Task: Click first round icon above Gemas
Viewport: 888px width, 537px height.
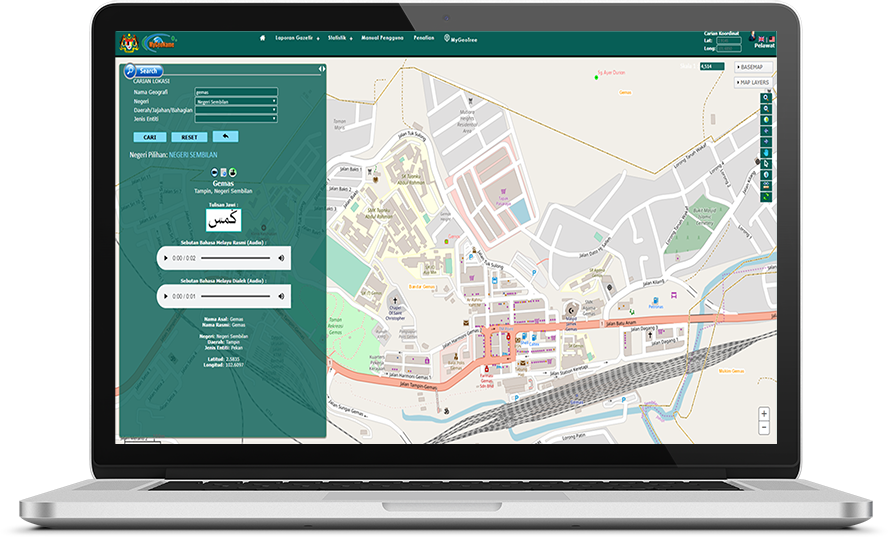Action: pyautogui.click(x=214, y=172)
